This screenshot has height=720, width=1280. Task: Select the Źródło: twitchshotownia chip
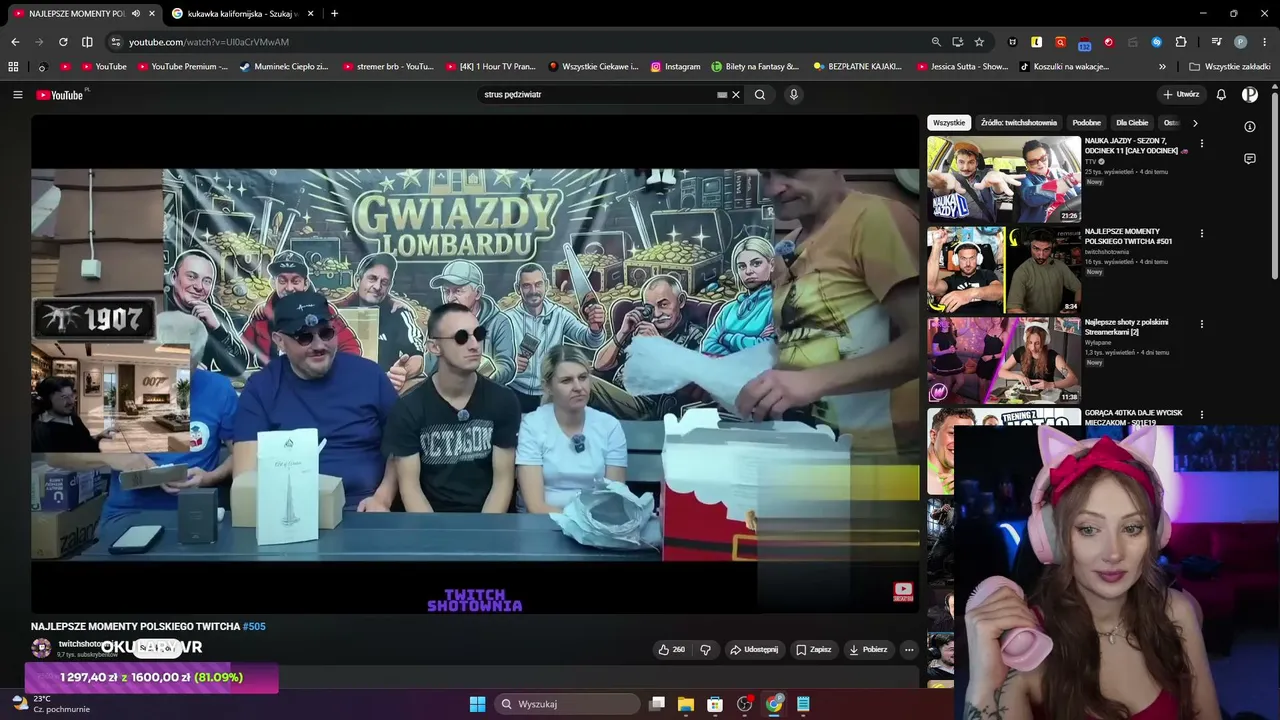point(1019,123)
